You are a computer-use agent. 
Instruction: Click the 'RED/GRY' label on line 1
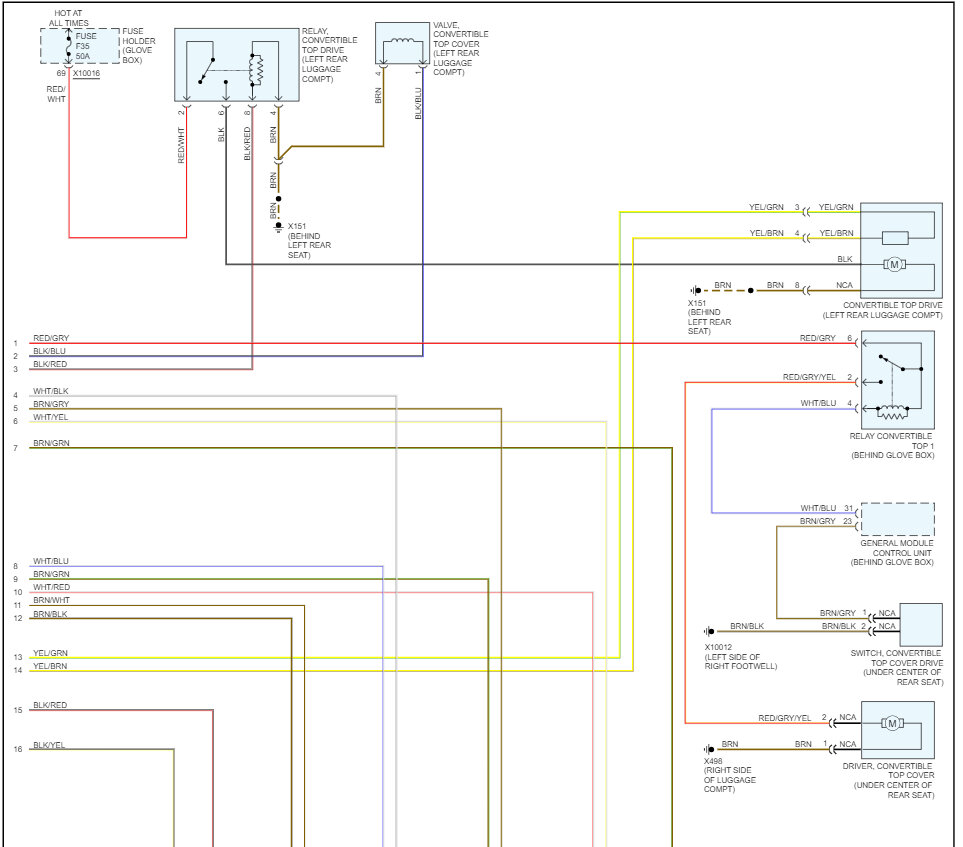click(51, 338)
